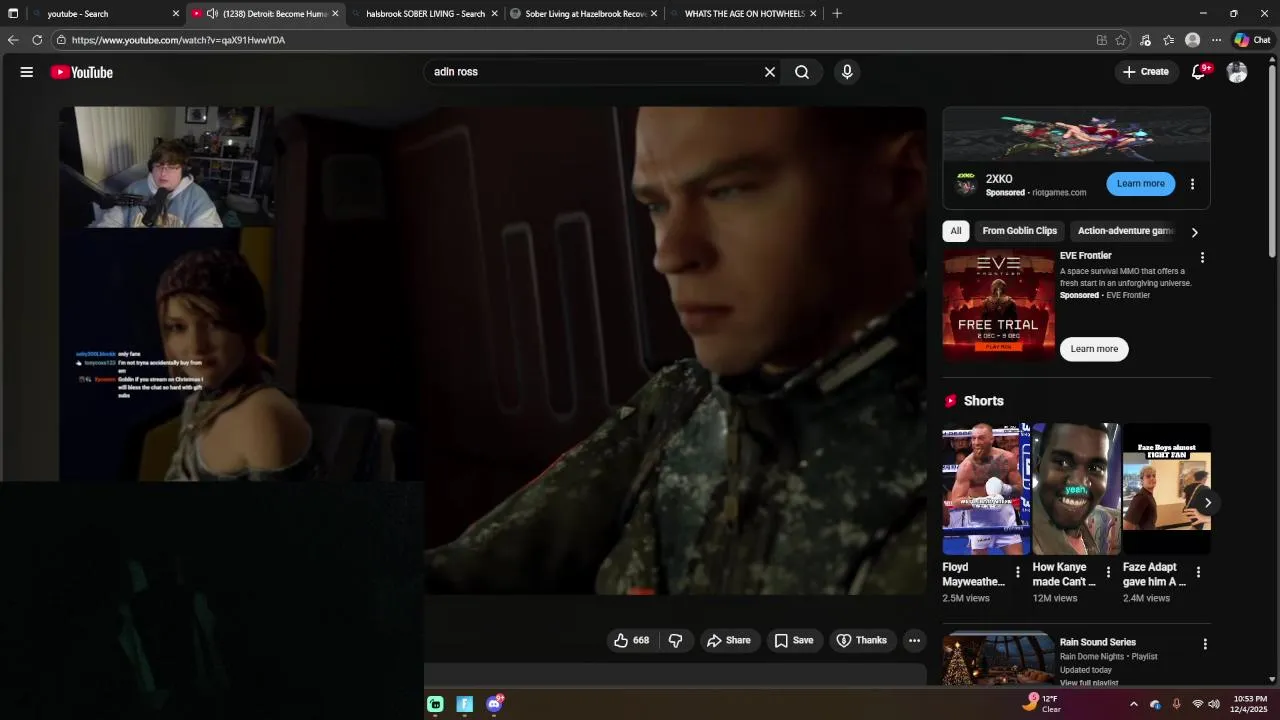The height and width of the screenshot is (720, 1280).
Task: Open menu for the Faze Adapt short
Action: [1198, 573]
